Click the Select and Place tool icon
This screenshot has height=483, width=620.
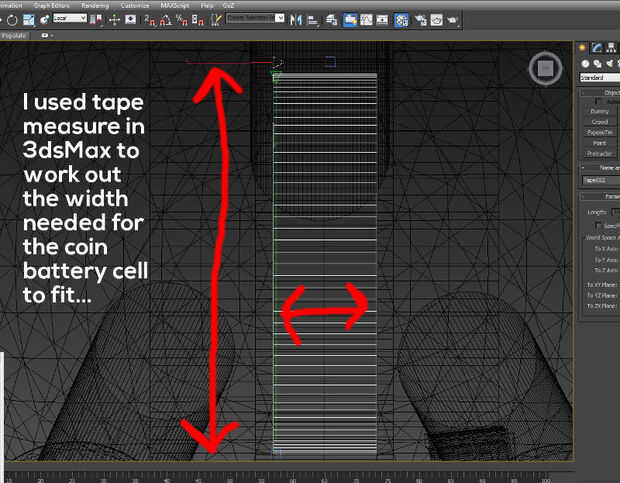tap(44, 19)
